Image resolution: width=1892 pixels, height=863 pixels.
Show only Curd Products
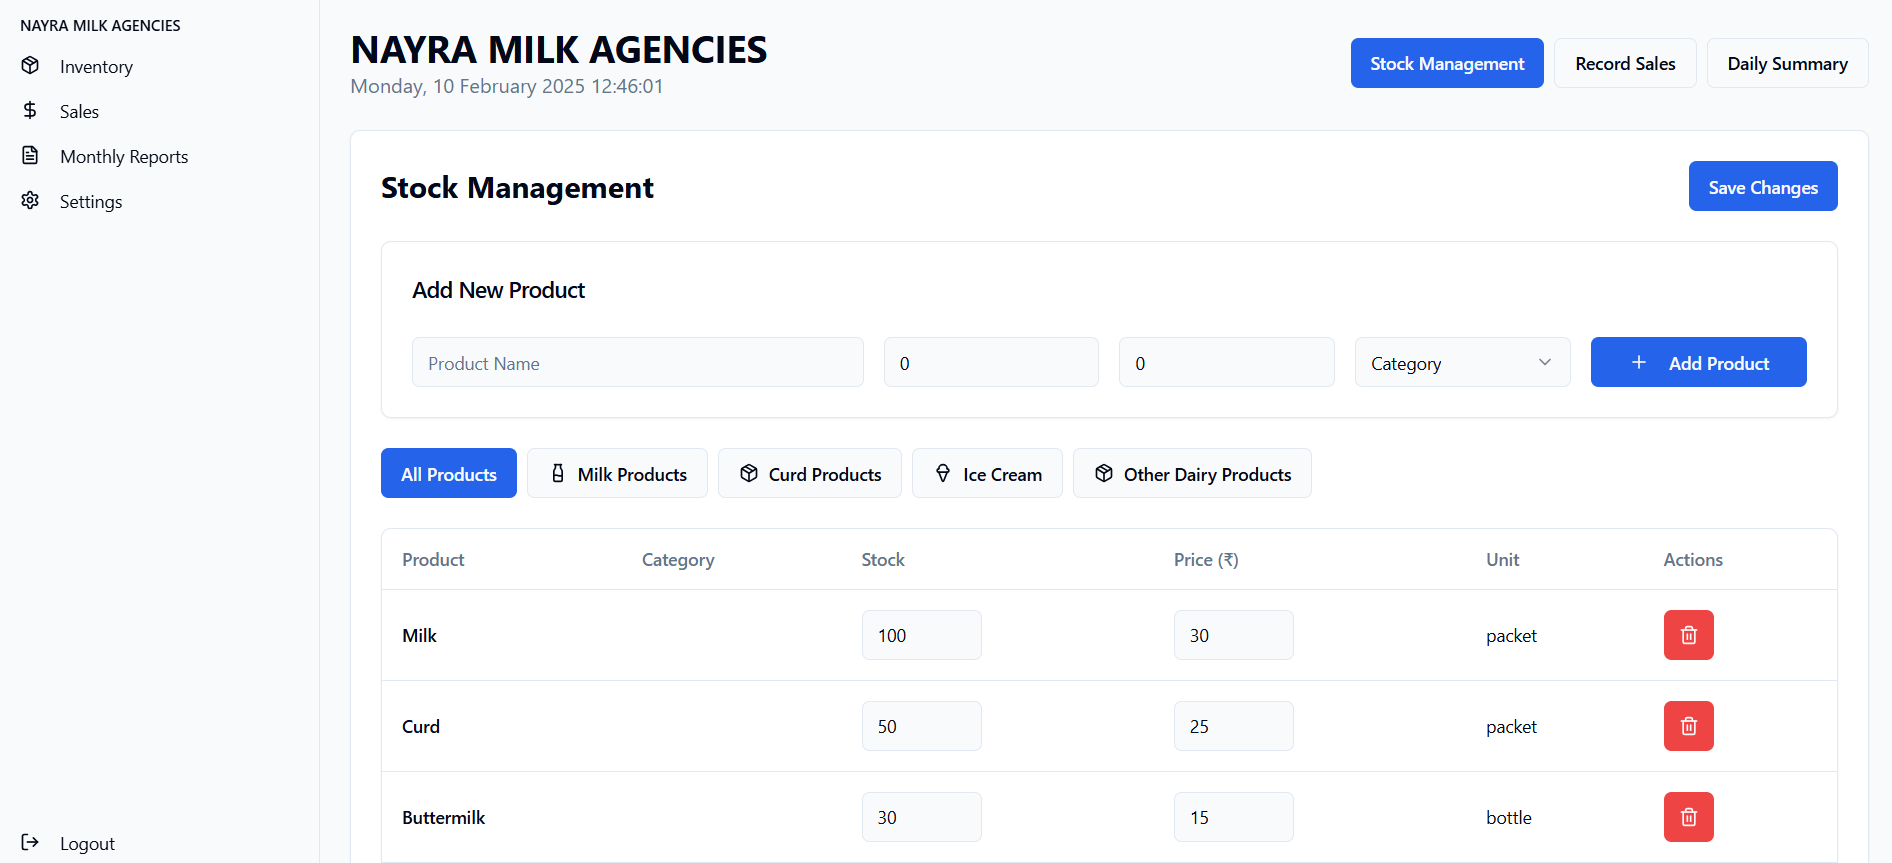(810, 474)
